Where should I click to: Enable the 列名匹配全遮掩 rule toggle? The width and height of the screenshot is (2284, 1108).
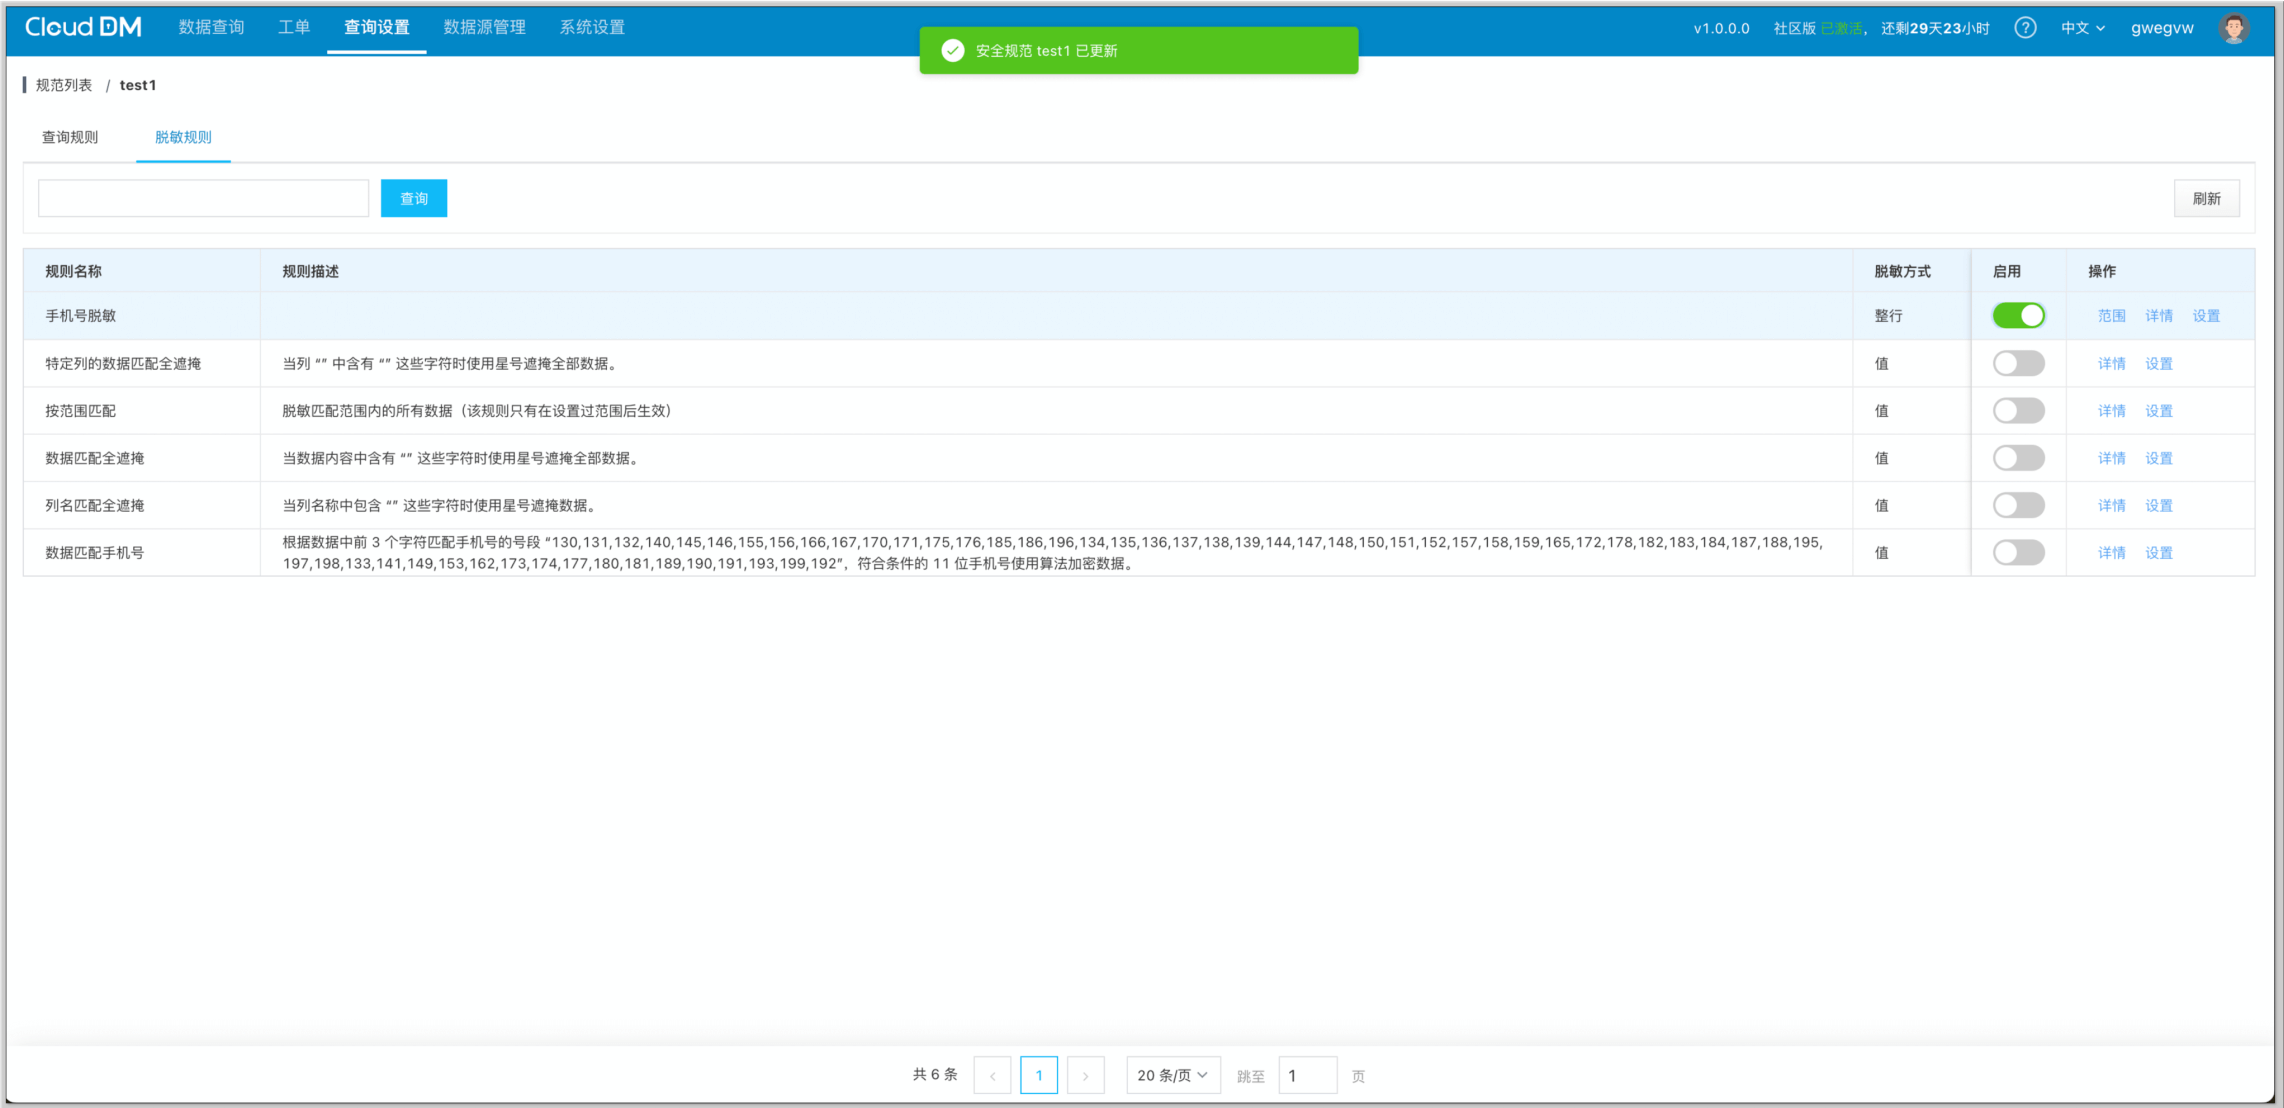tap(2018, 506)
